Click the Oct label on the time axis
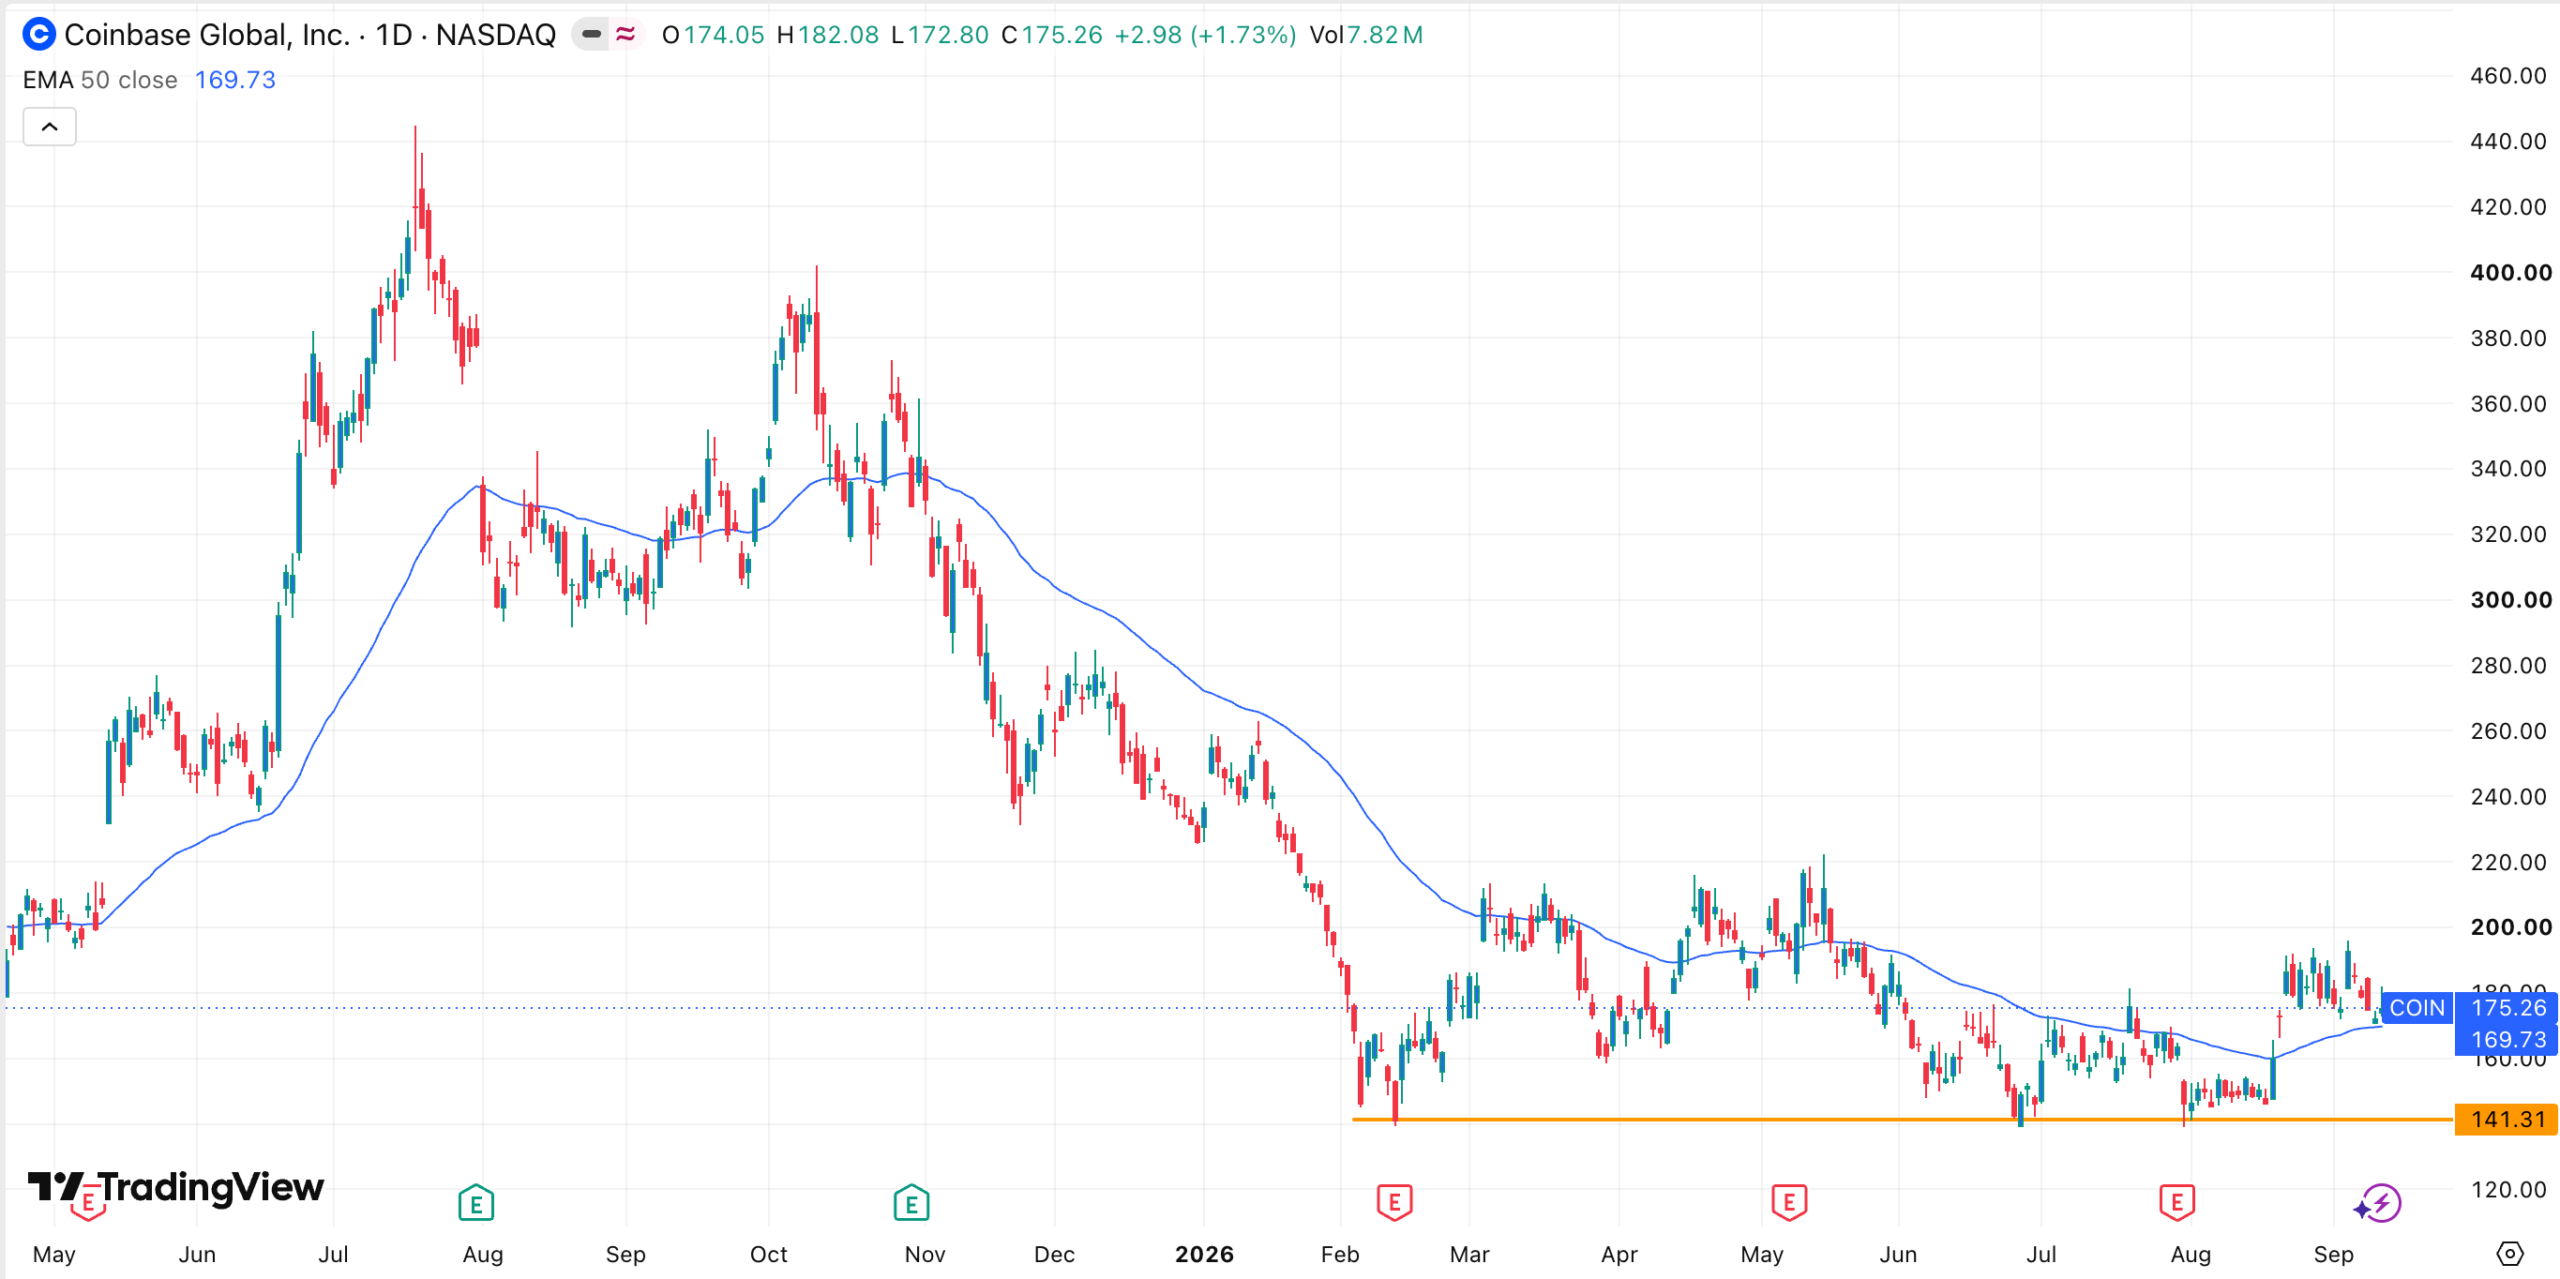Image resolution: width=2560 pixels, height=1279 pixels. [769, 1254]
